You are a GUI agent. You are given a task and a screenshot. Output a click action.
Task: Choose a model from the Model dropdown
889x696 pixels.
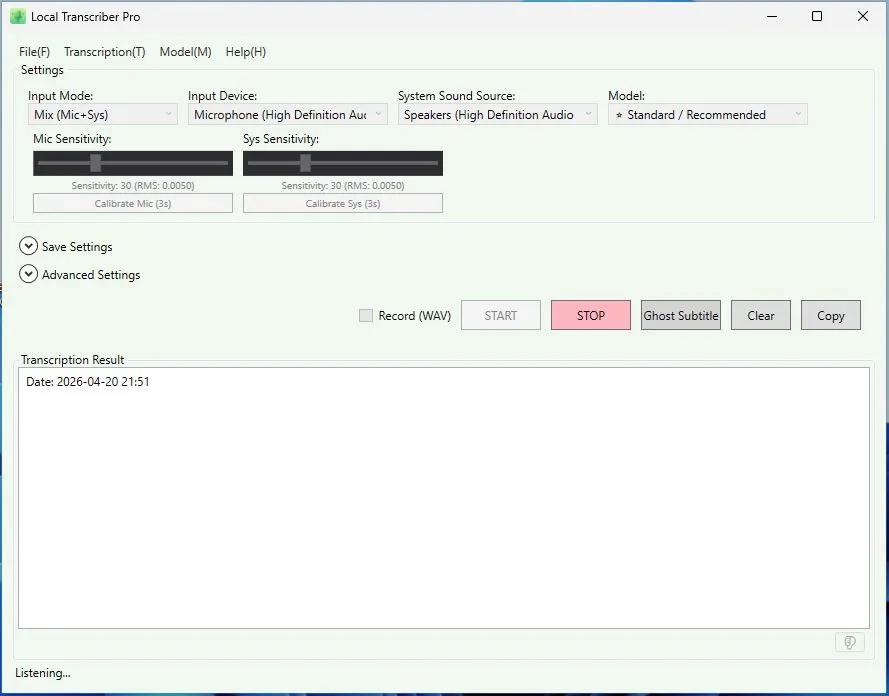coord(707,115)
